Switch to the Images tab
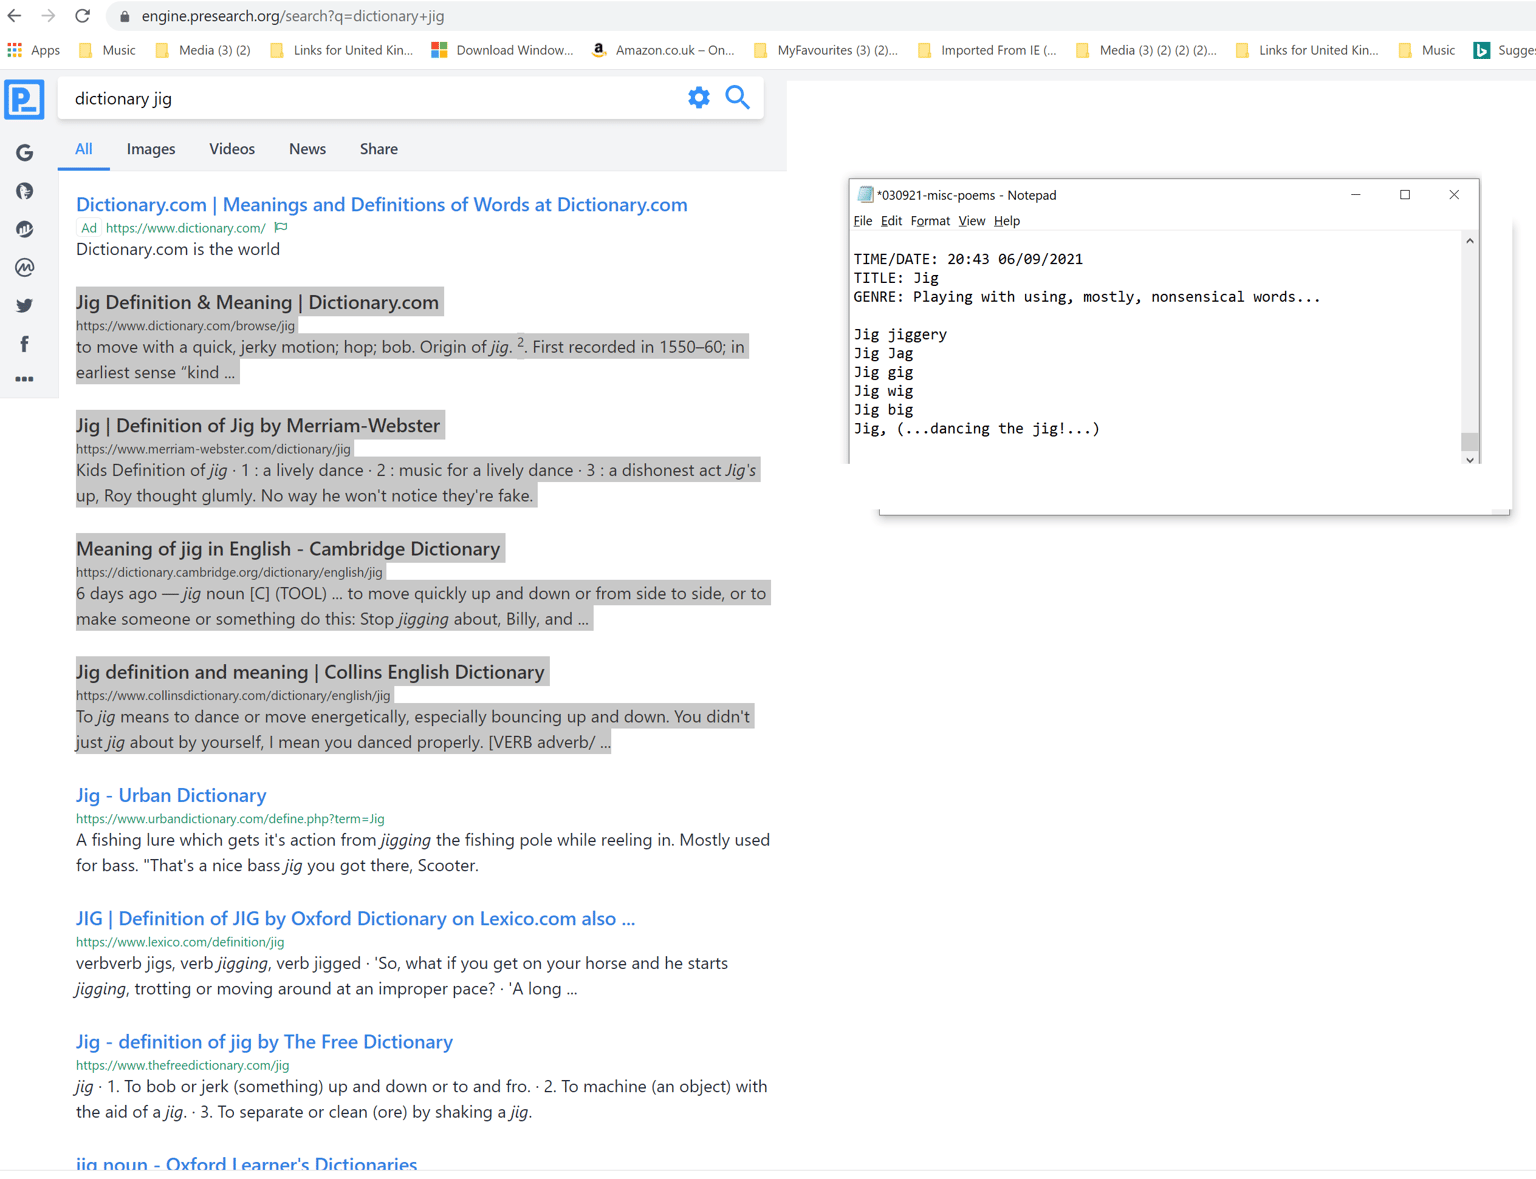Image resolution: width=1536 pixels, height=1179 pixels. pyautogui.click(x=151, y=149)
